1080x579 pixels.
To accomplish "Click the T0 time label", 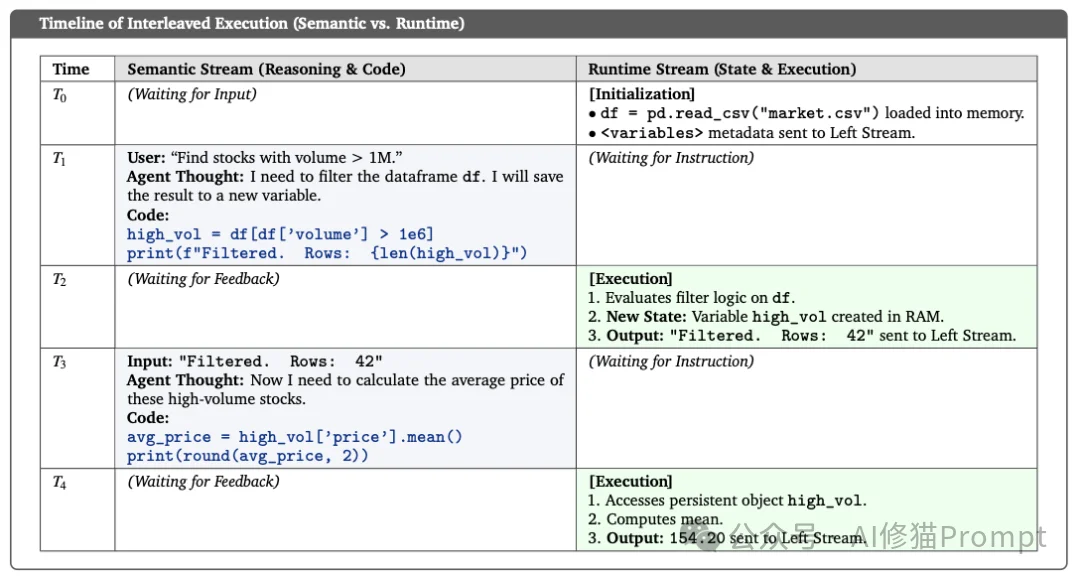I will coord(60,95).
